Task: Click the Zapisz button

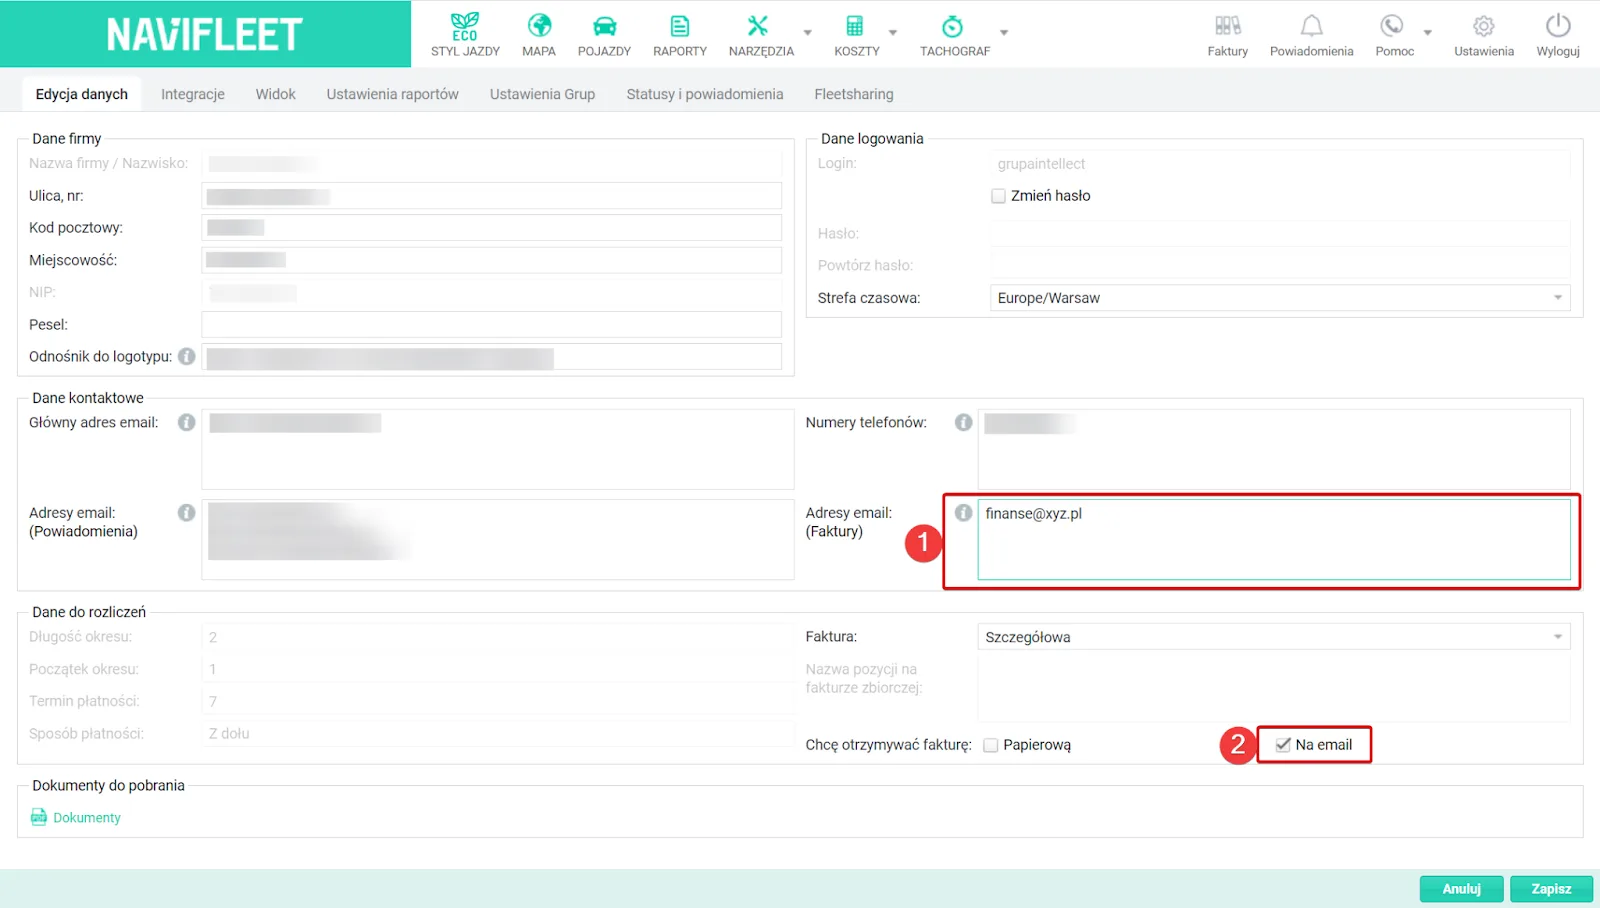Action: pyautogui.click(x=1551, y=889)
